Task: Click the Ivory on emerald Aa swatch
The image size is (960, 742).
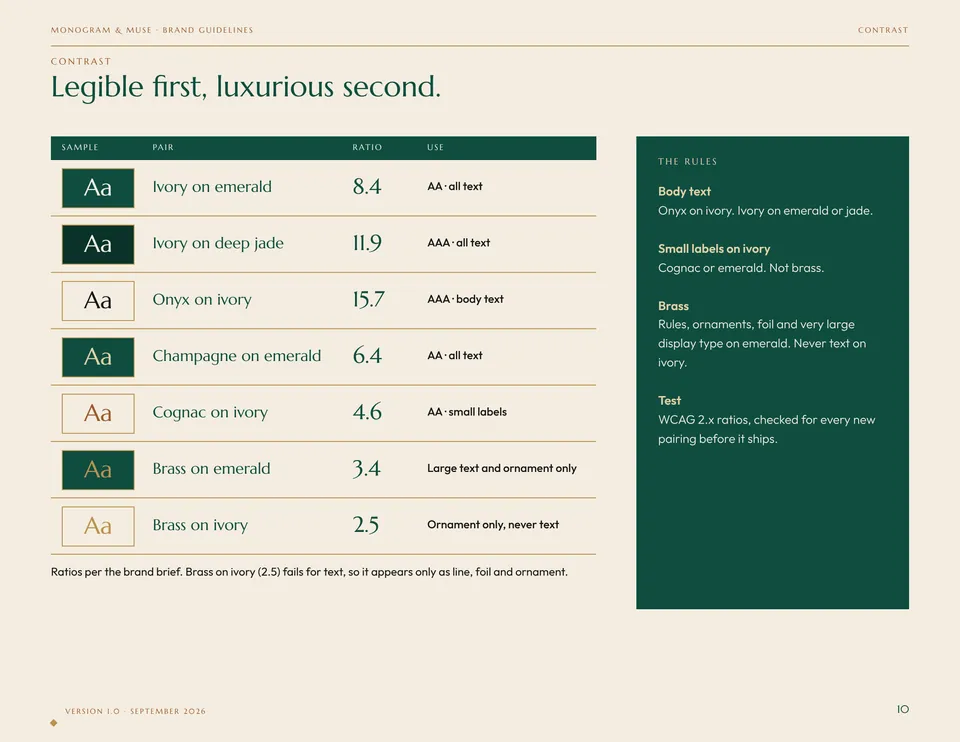Action: click(x=98, y=188)
